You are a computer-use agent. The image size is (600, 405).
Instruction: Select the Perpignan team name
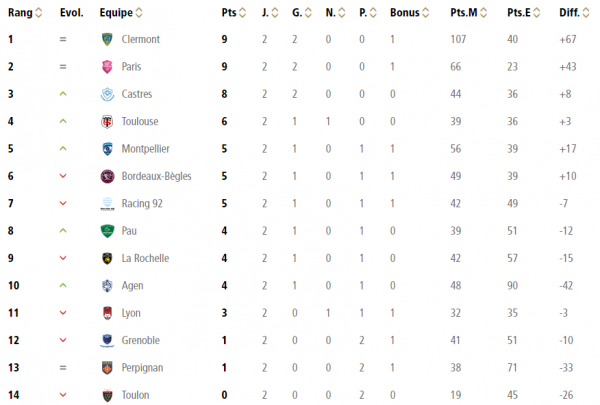point(142,368)
